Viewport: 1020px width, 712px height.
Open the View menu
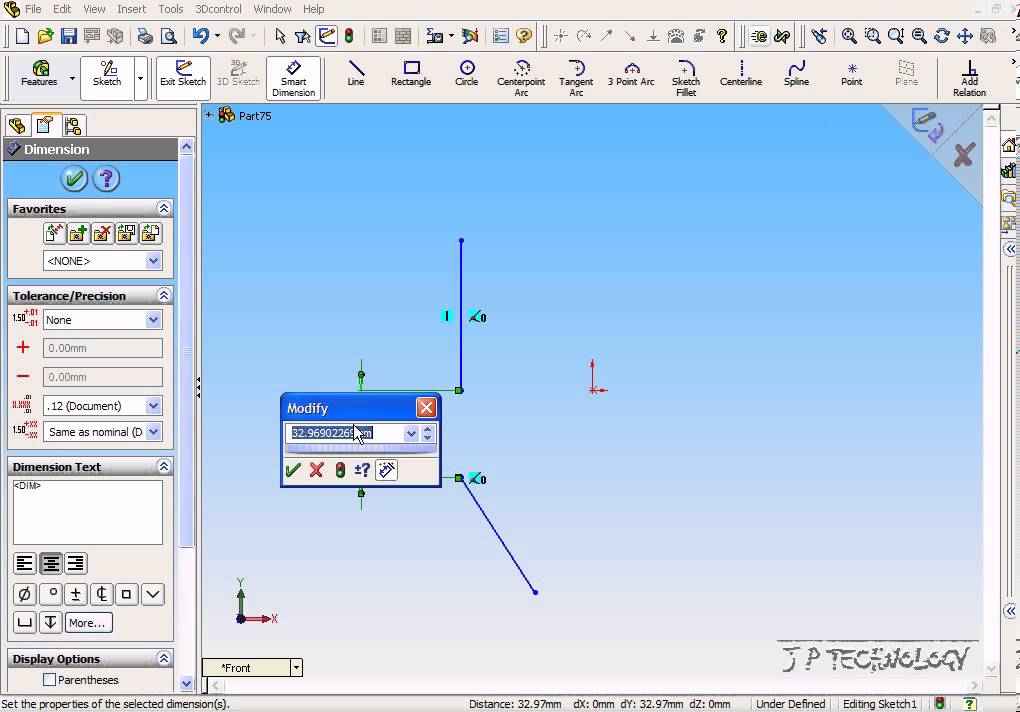coord(94,9)
